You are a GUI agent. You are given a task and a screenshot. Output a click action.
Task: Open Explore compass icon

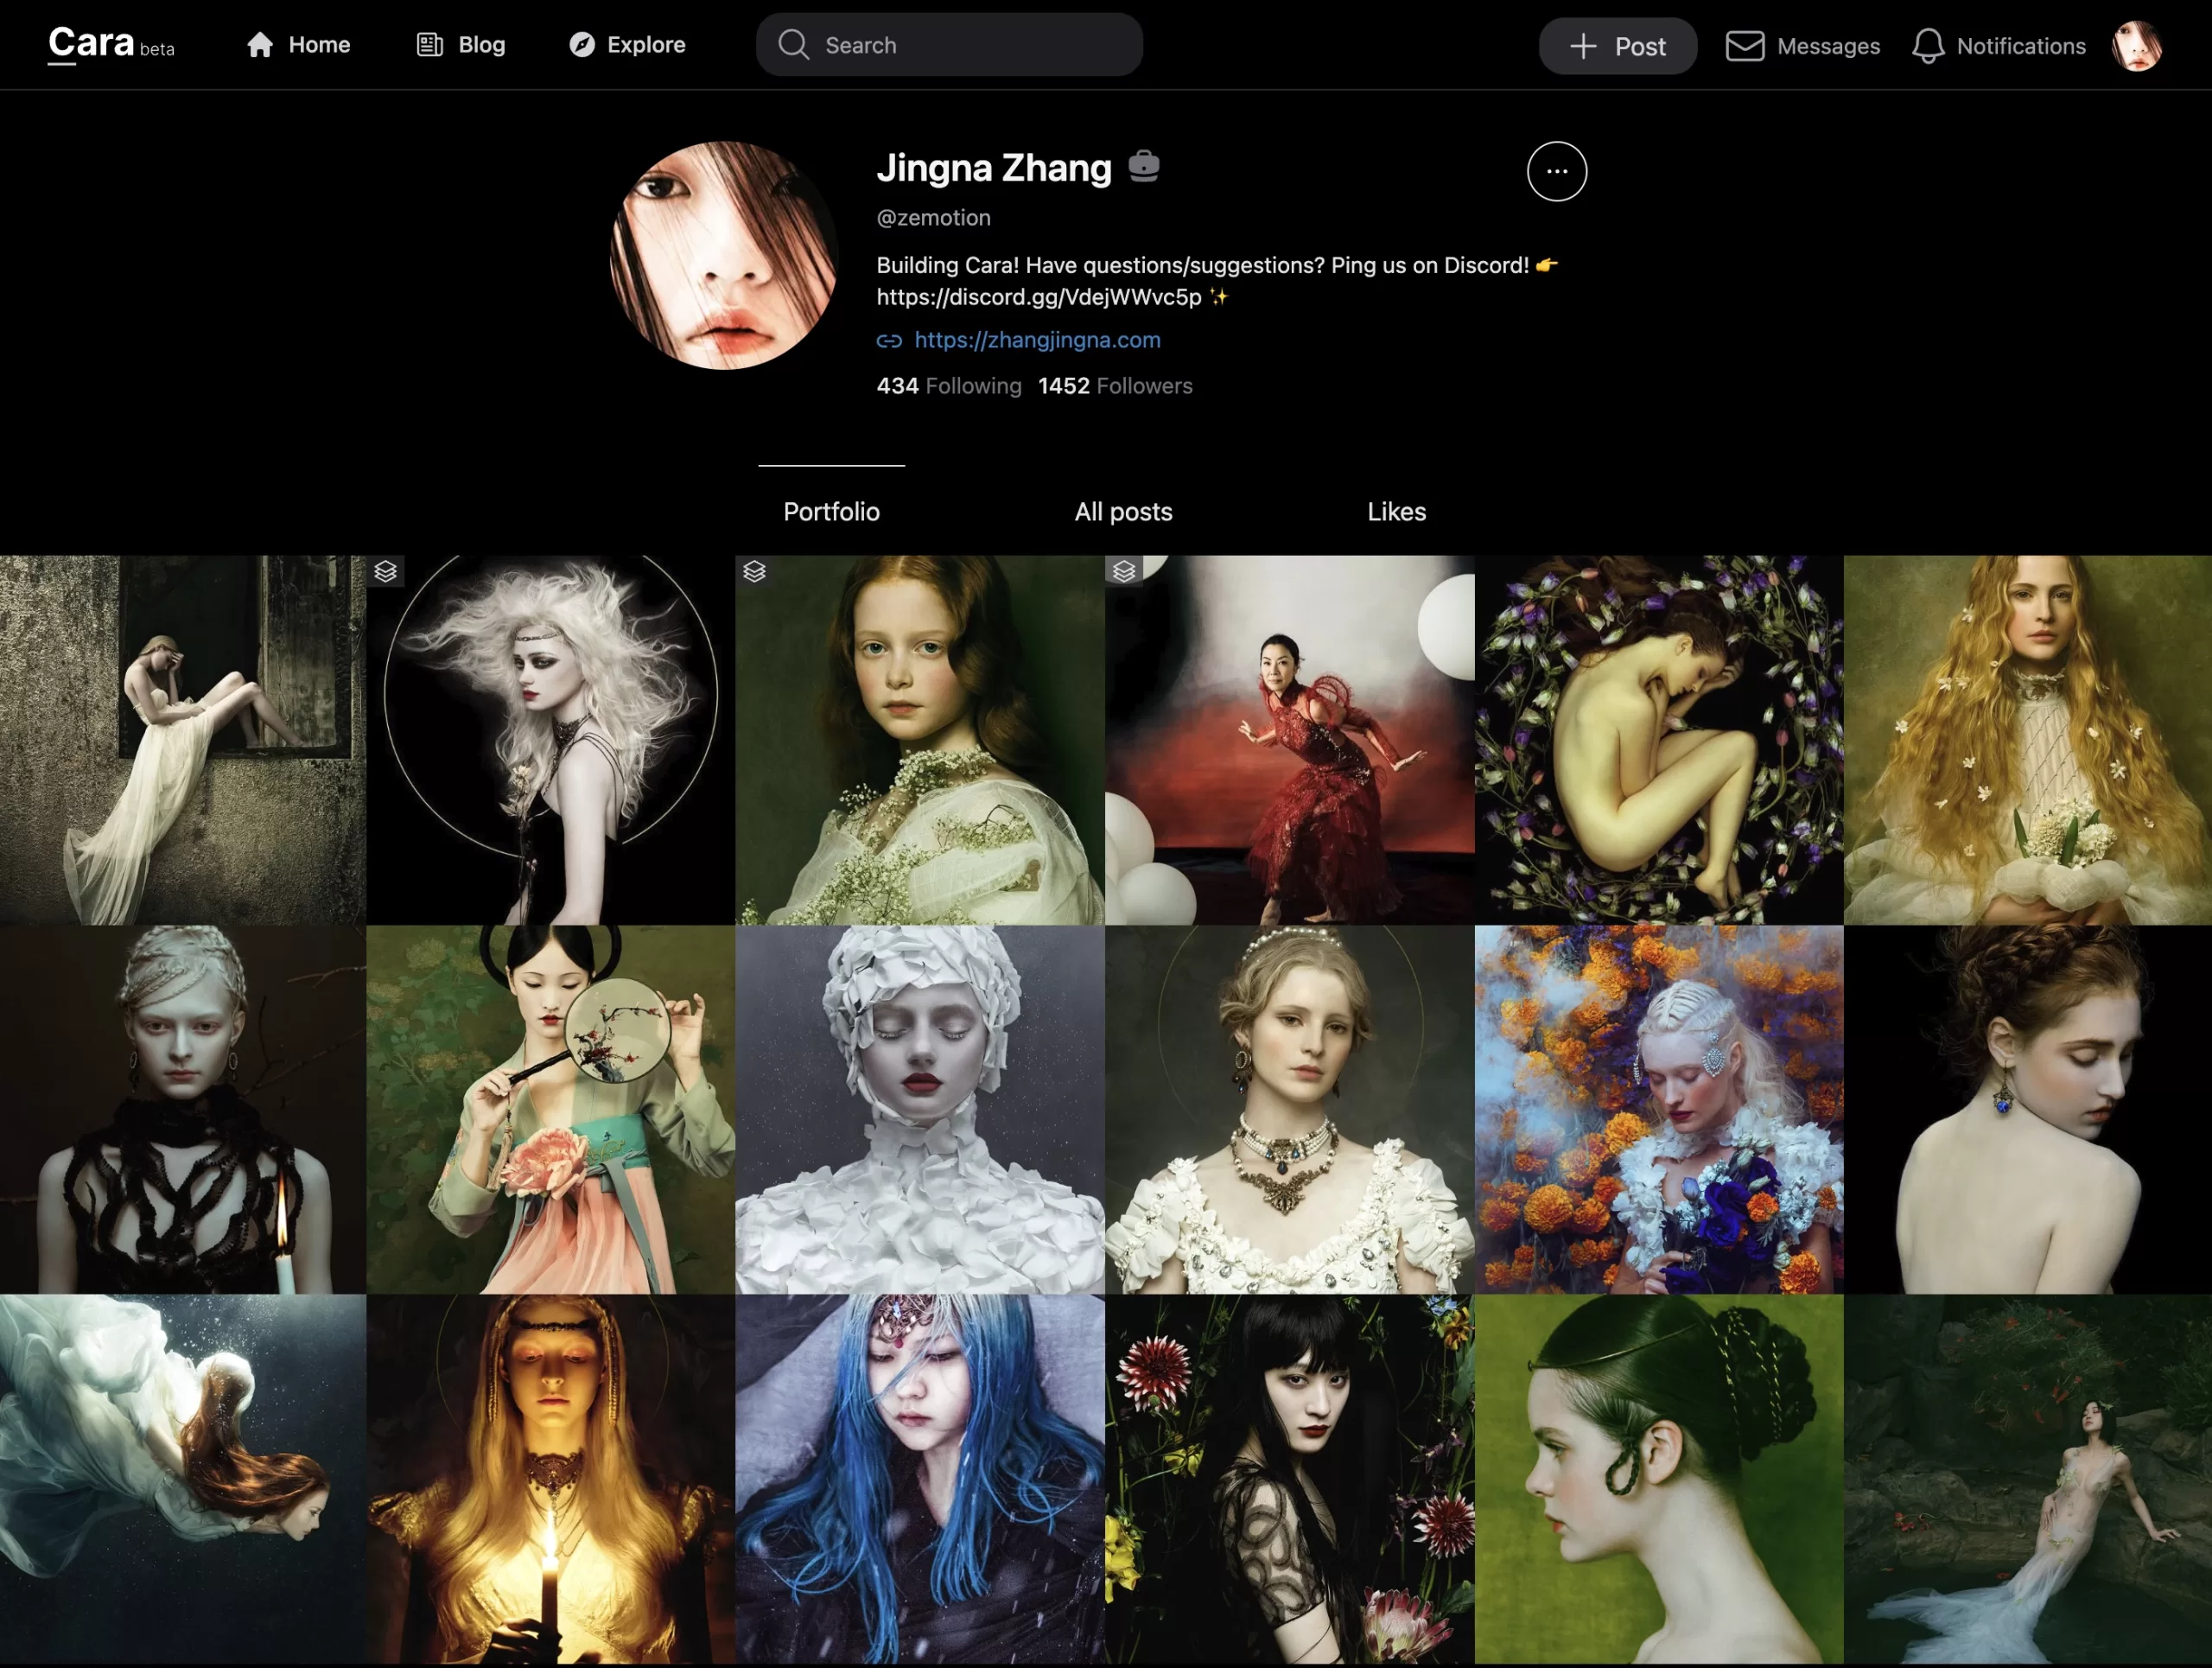tap(582, 45)
